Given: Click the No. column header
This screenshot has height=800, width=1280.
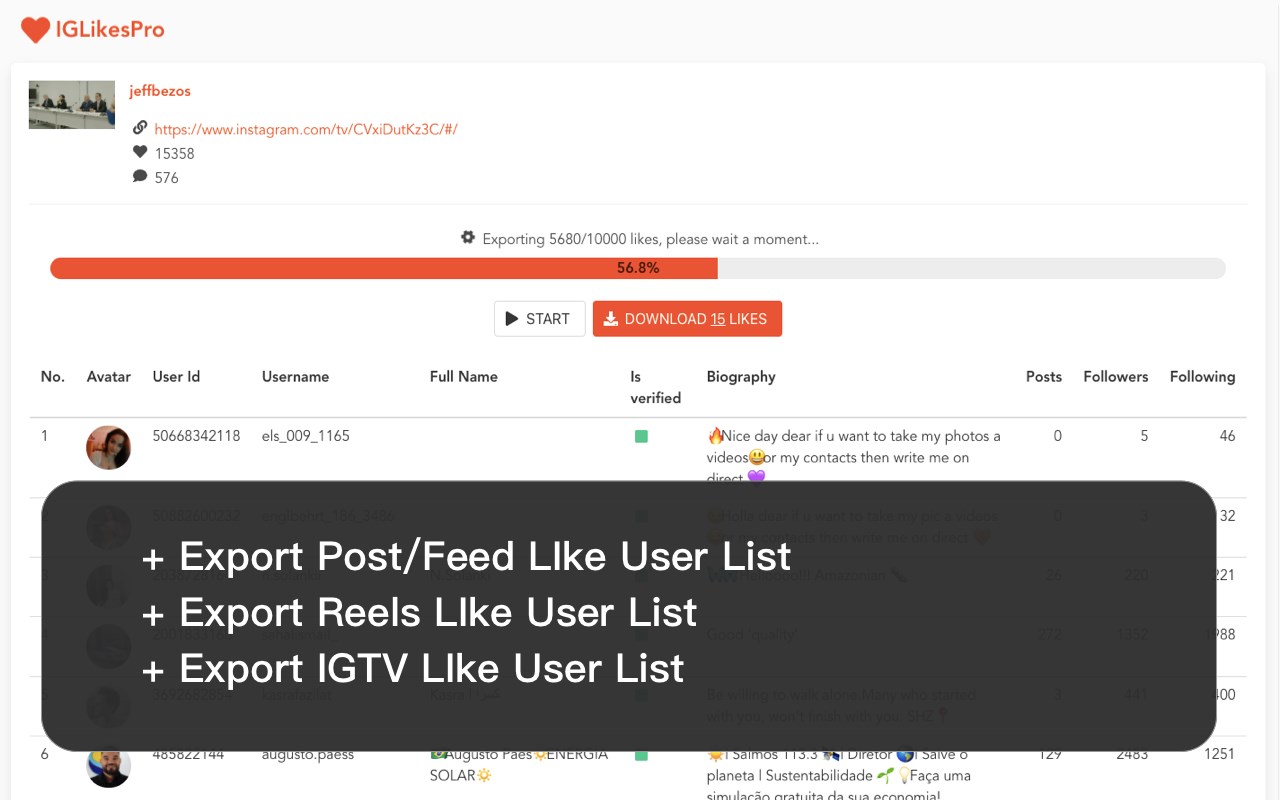Looking at the screenshot, I should coord(53,377).
